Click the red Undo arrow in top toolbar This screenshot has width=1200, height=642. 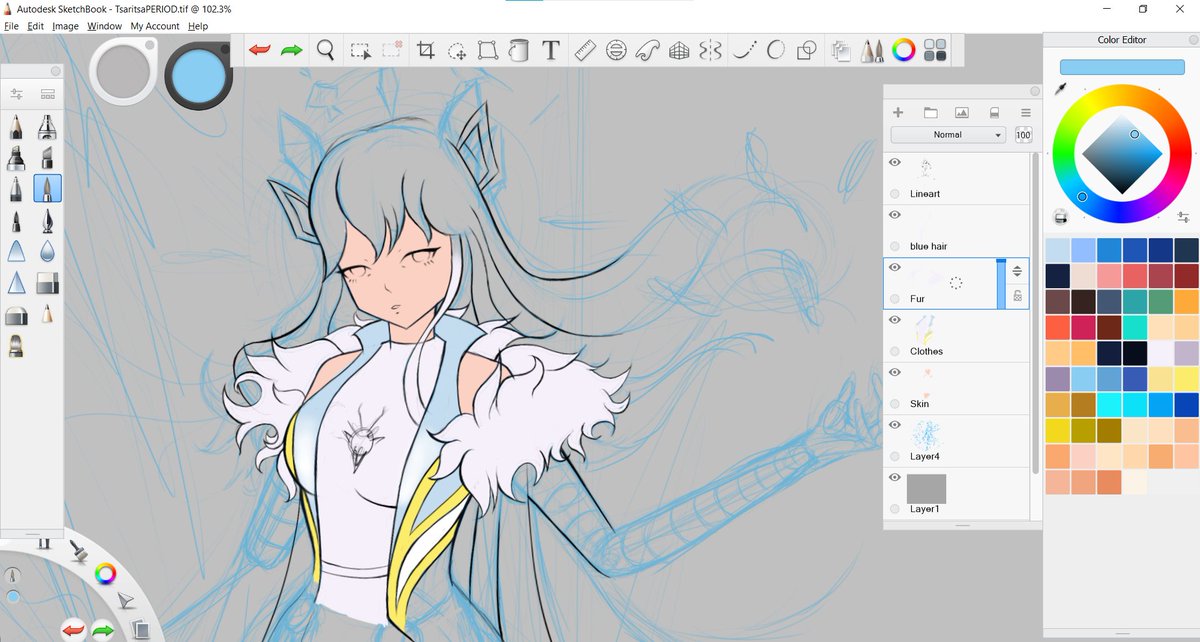click(x=260, y=50)
